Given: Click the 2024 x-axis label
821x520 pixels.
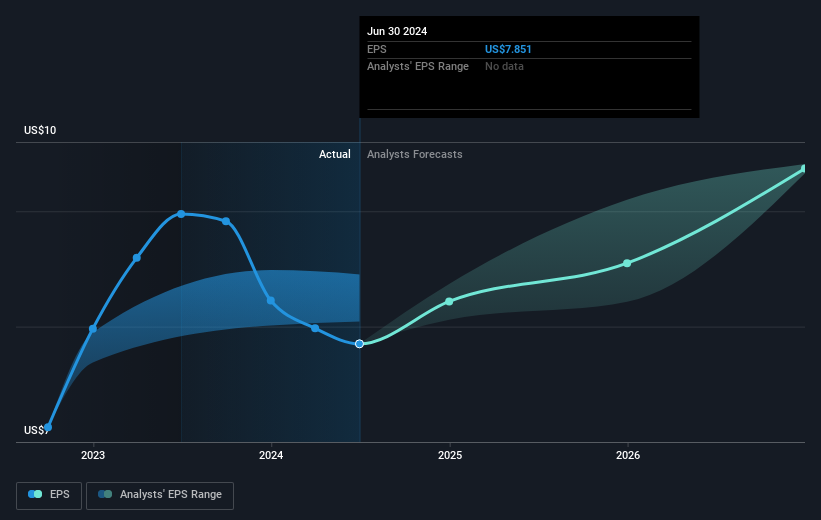Looking at the screenshot, I should [271, 456].
